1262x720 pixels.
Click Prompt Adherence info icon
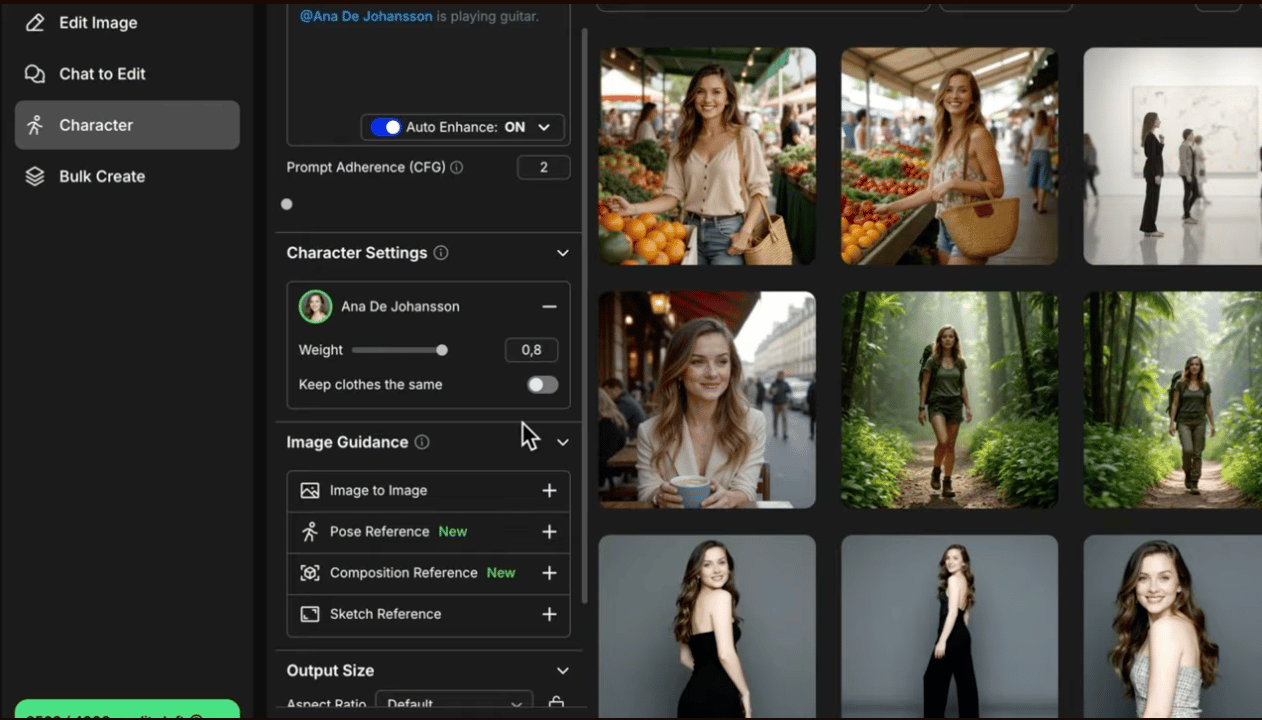pos(457,168)
